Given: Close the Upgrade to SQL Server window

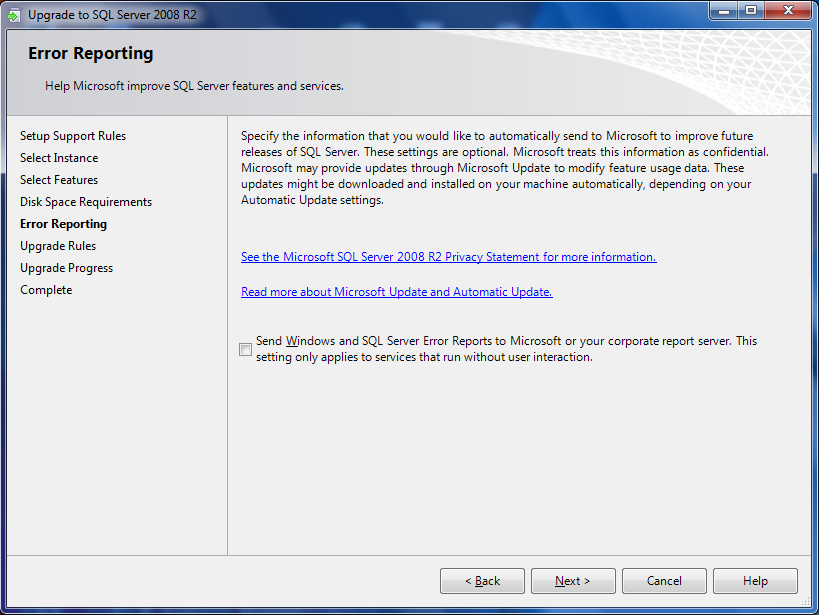Looking at the screenshot, I should 788,10.
